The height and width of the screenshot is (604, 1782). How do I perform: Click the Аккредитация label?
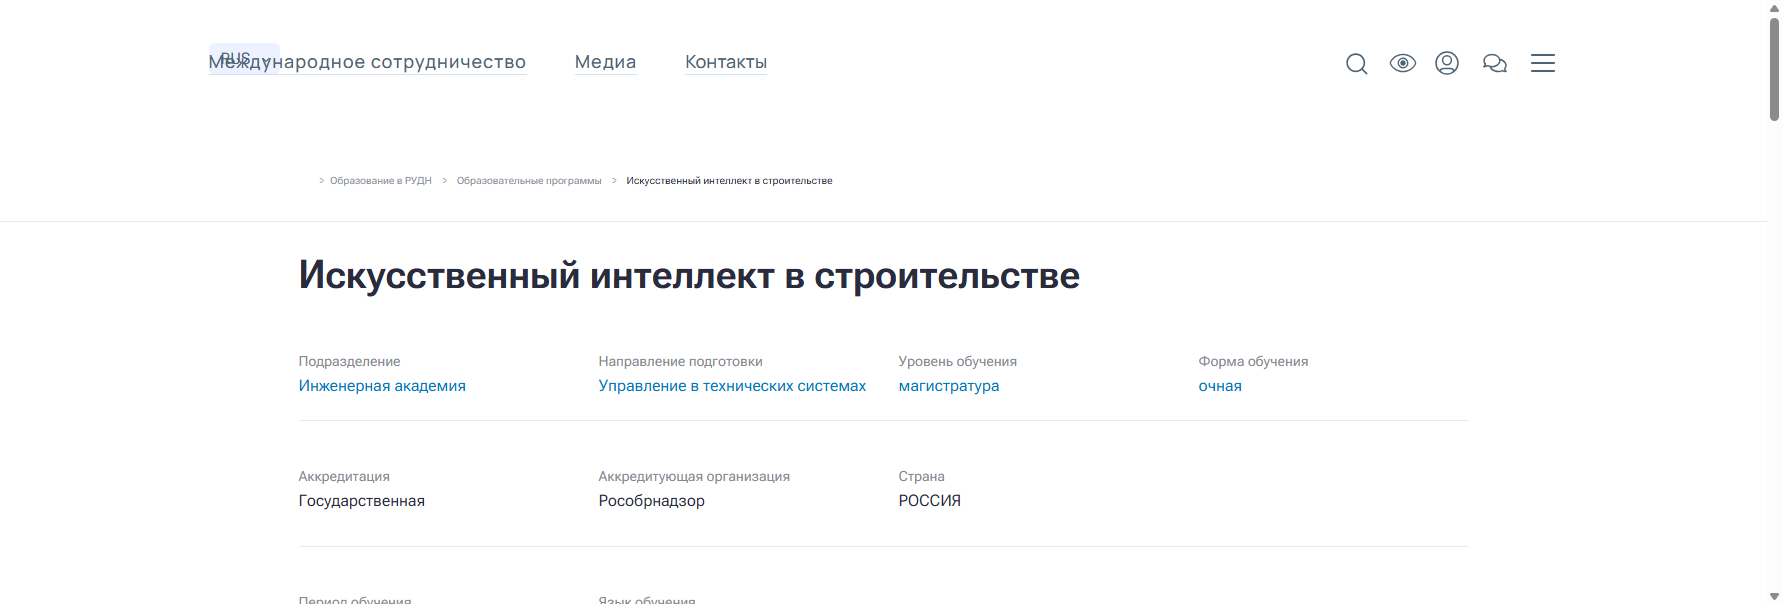tap(344, 477)
